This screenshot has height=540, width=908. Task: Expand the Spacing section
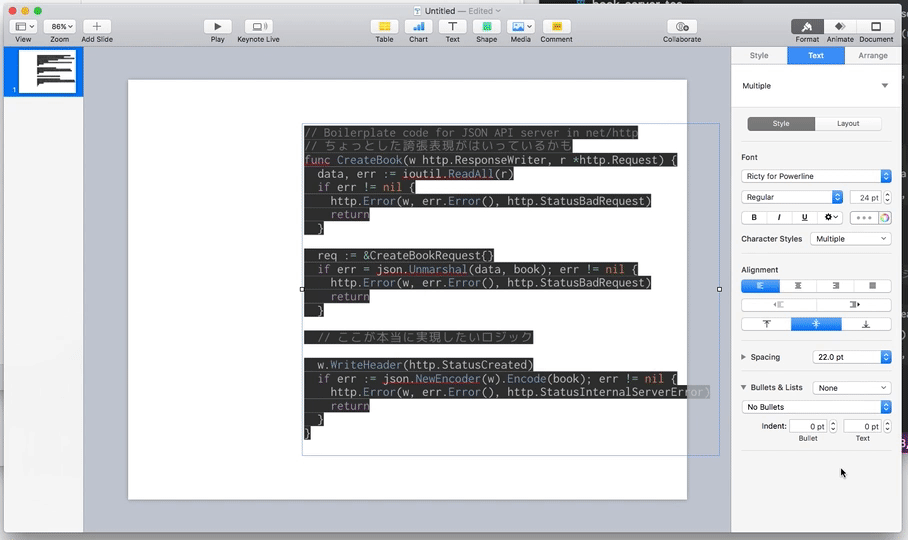click(744, 357)
